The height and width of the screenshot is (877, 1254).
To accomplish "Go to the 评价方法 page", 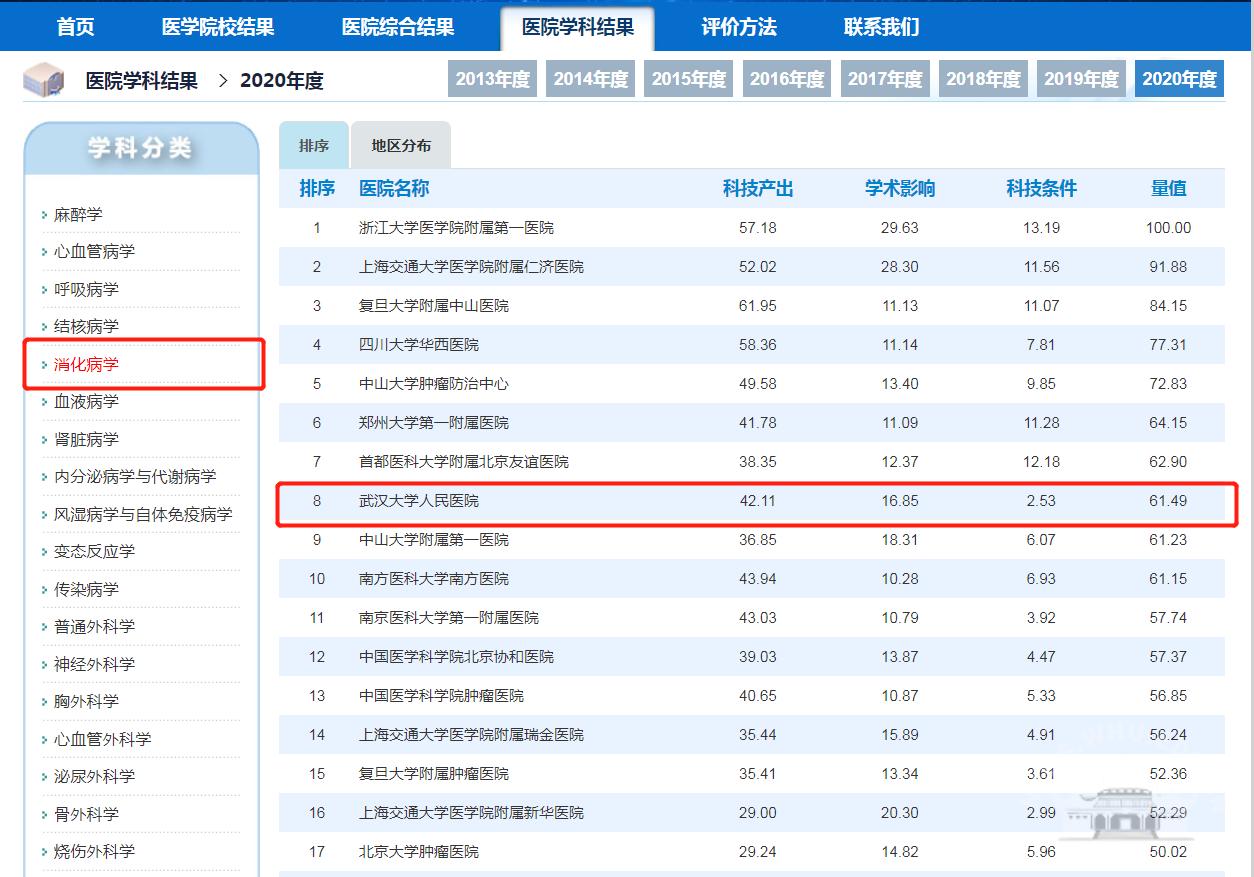I will [739, 27].
